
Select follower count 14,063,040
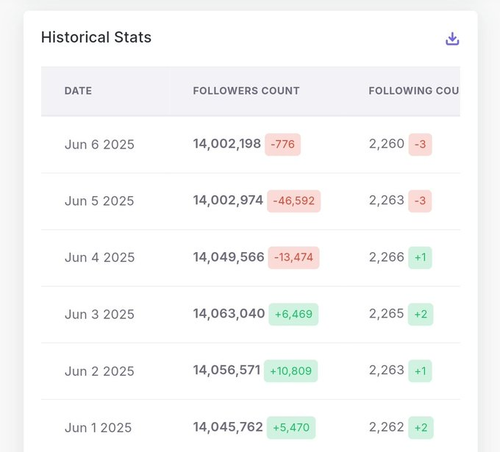click(229, 314)
